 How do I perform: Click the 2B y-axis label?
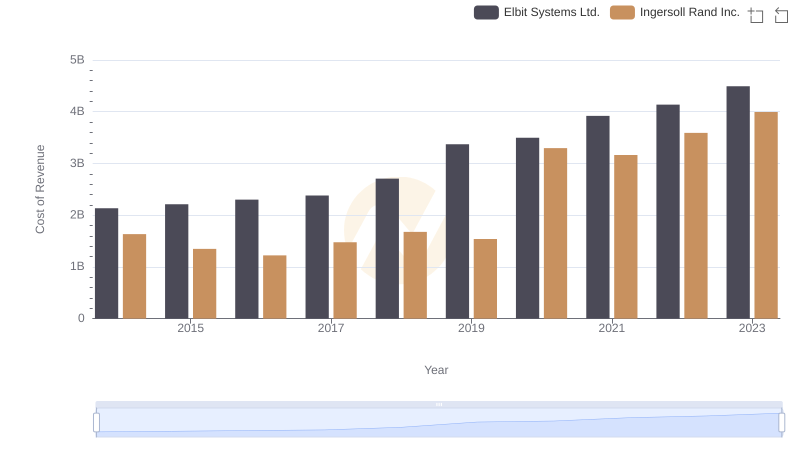[x=77, y=215]
